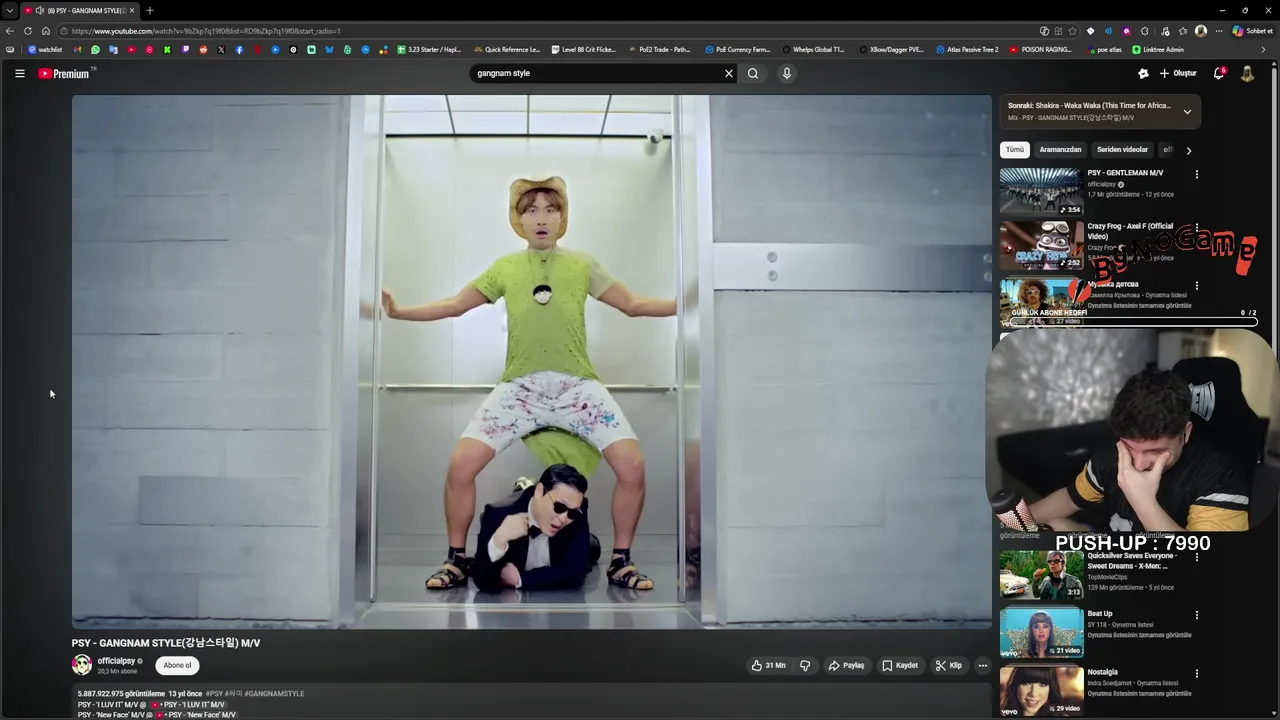
Task: Expand the Shakira Waka Waka mix panel
Action: tap(1187, 111)
